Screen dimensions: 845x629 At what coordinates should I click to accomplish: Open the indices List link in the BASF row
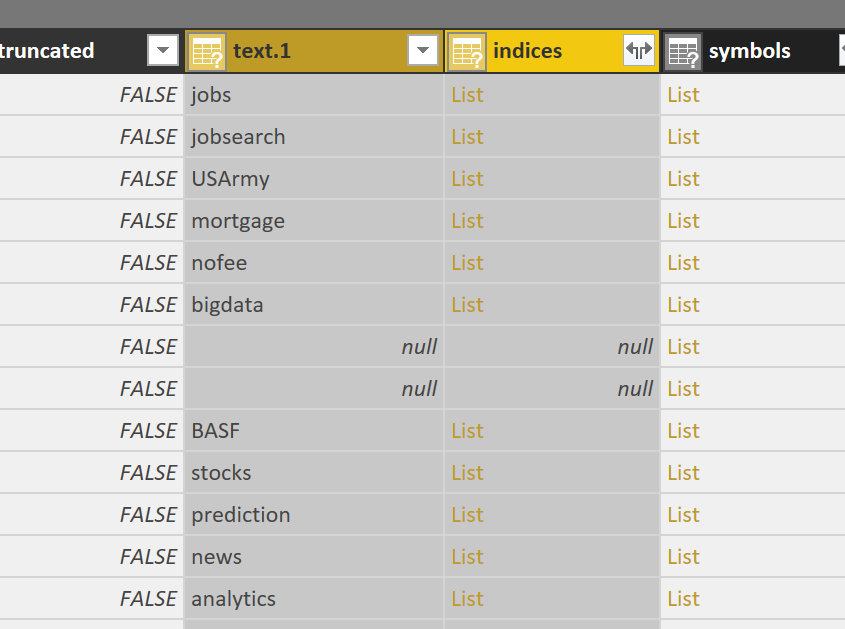pyautogui.click(x=467, y=431)
